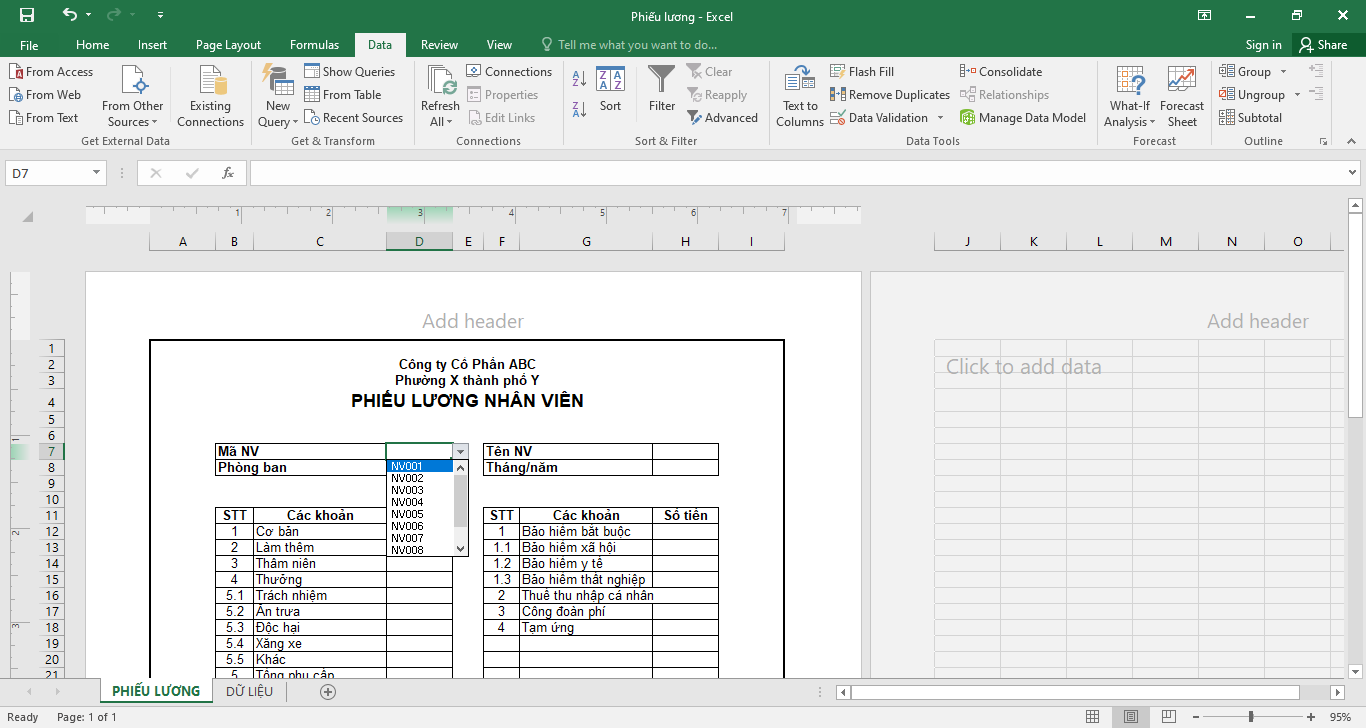
Task: Switch to DỮ LIỆU sheet
Action: click(249, 691)
